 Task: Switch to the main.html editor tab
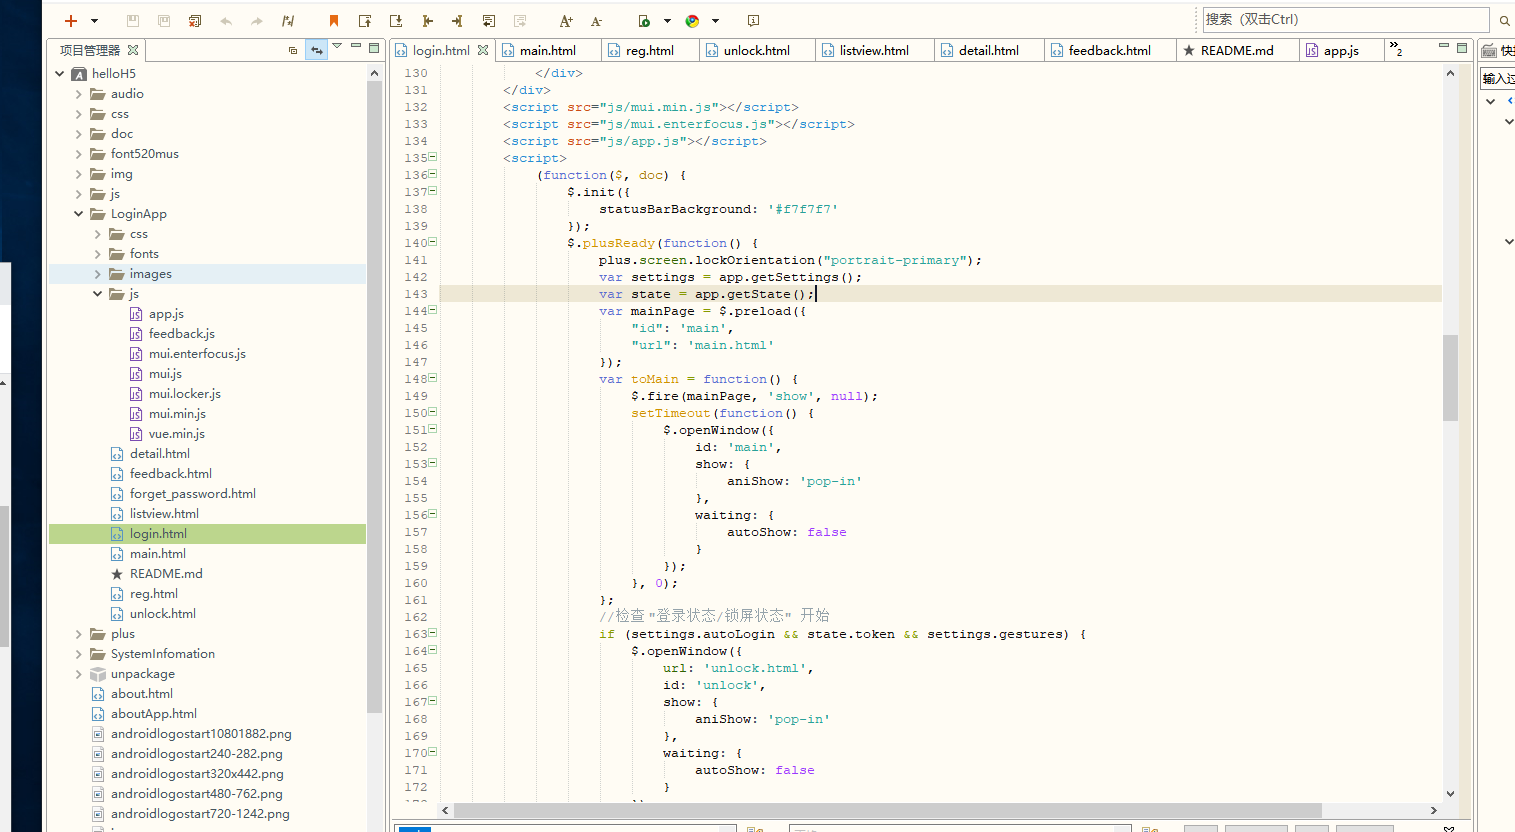(x=547, y=50)
